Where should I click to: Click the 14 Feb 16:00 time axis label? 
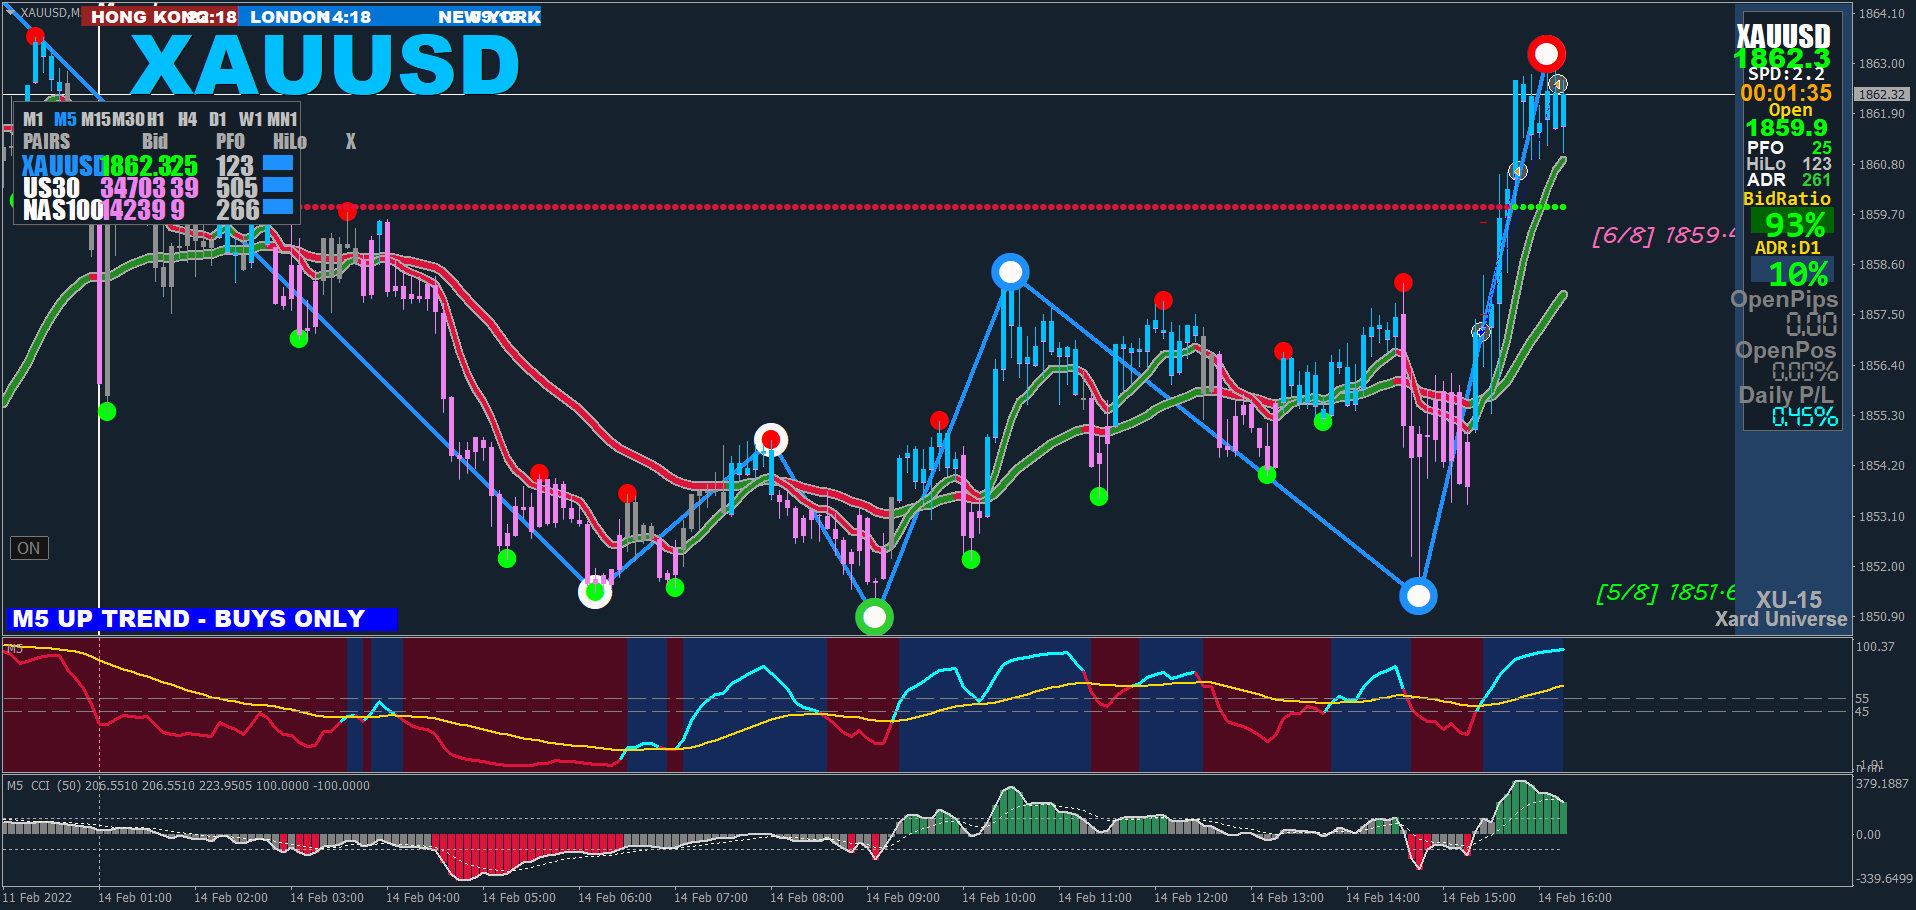coord(1575,898)
